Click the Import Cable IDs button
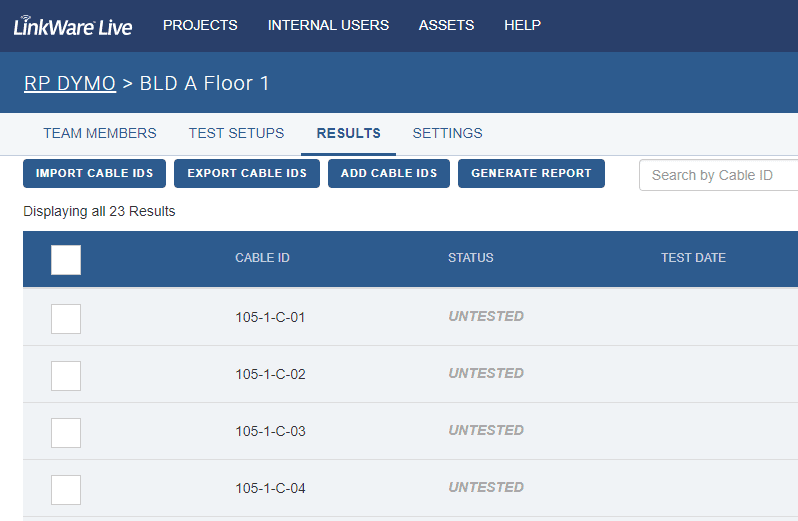The height and width of the screenshot is (521, 798). [x=94, y=173]
